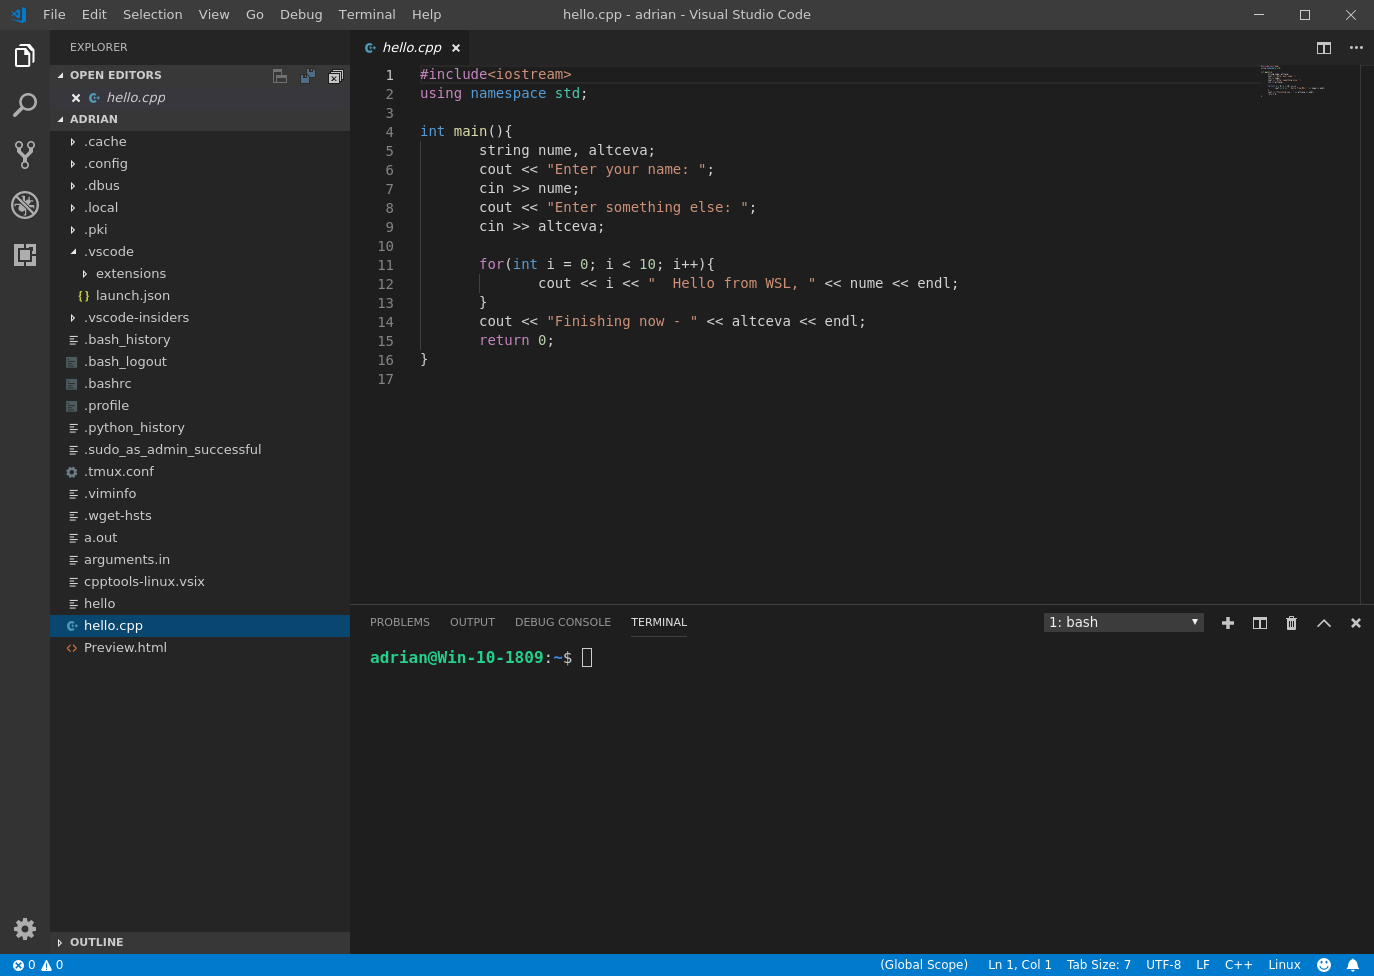Switch to the OUTPUT panel tab

click(x=472, y=622)
